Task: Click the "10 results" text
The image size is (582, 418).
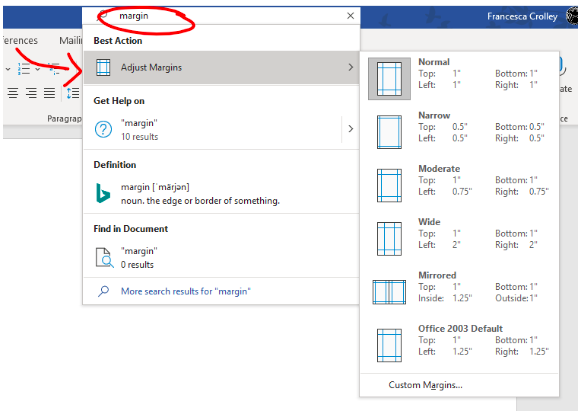Action: click(x=140, y=137)
